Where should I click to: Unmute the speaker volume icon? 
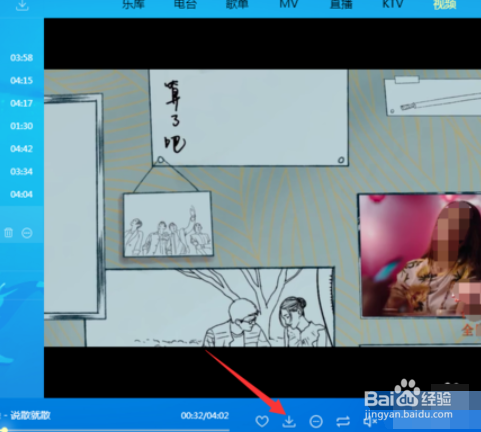point(370,422)
